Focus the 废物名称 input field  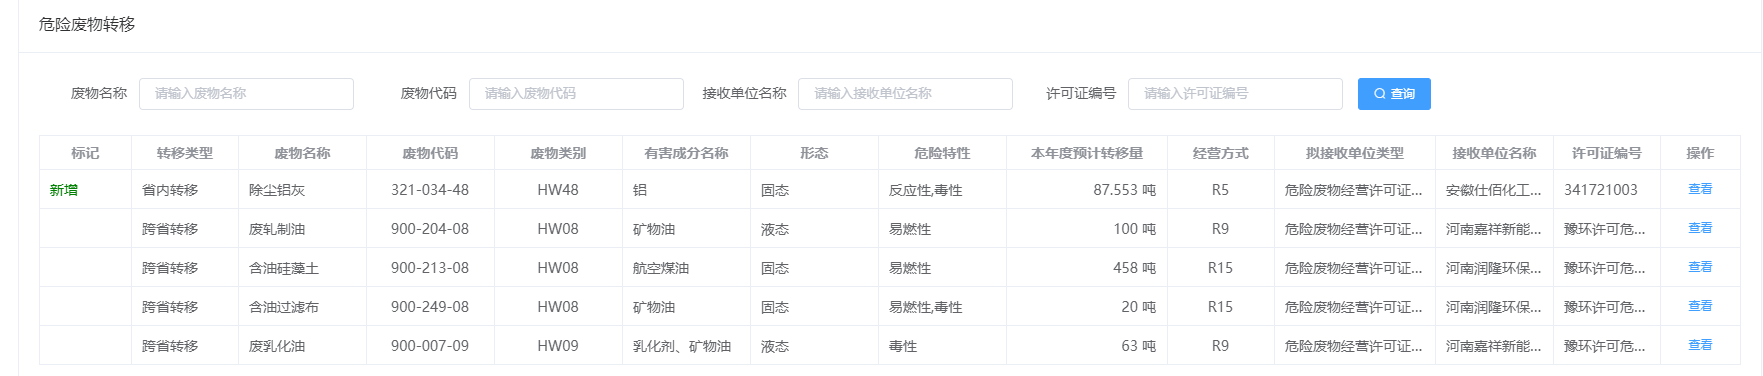(x=246, y=94)
